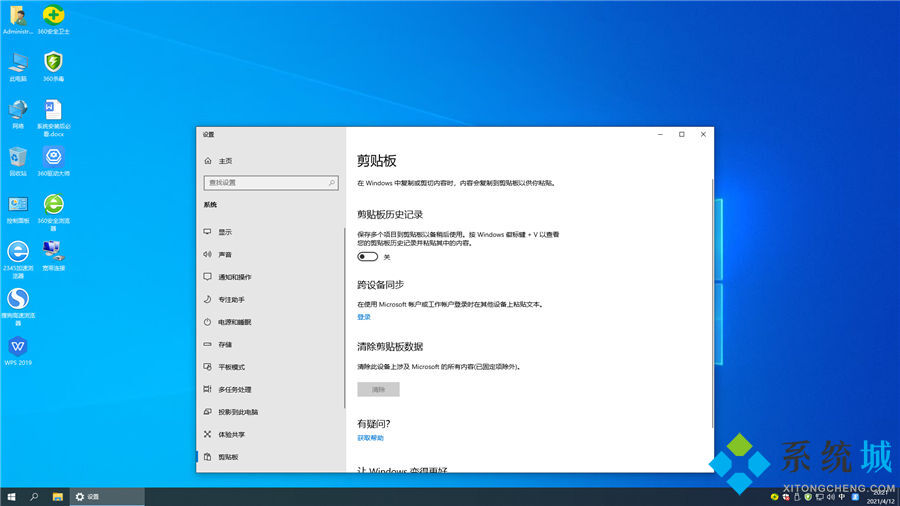This screenshot has width=900, height=506.
Task: Open the 回收站 recycle bin icon
Action: 18,161
